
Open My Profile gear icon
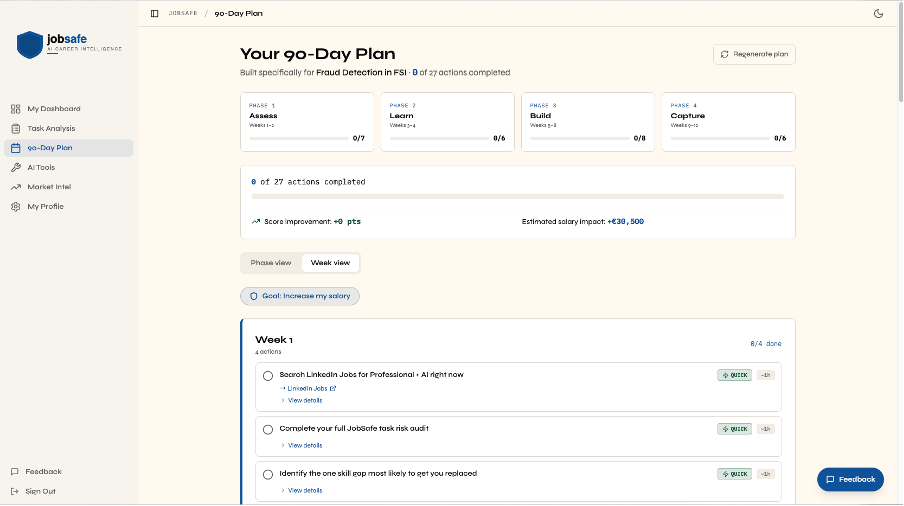tap(16, 206)
